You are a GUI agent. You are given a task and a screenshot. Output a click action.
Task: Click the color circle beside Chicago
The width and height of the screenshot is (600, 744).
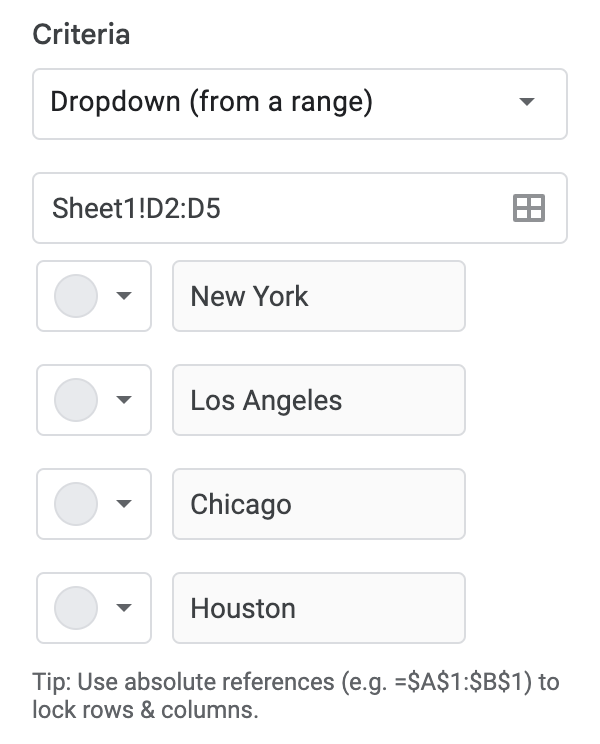(76, 504)
